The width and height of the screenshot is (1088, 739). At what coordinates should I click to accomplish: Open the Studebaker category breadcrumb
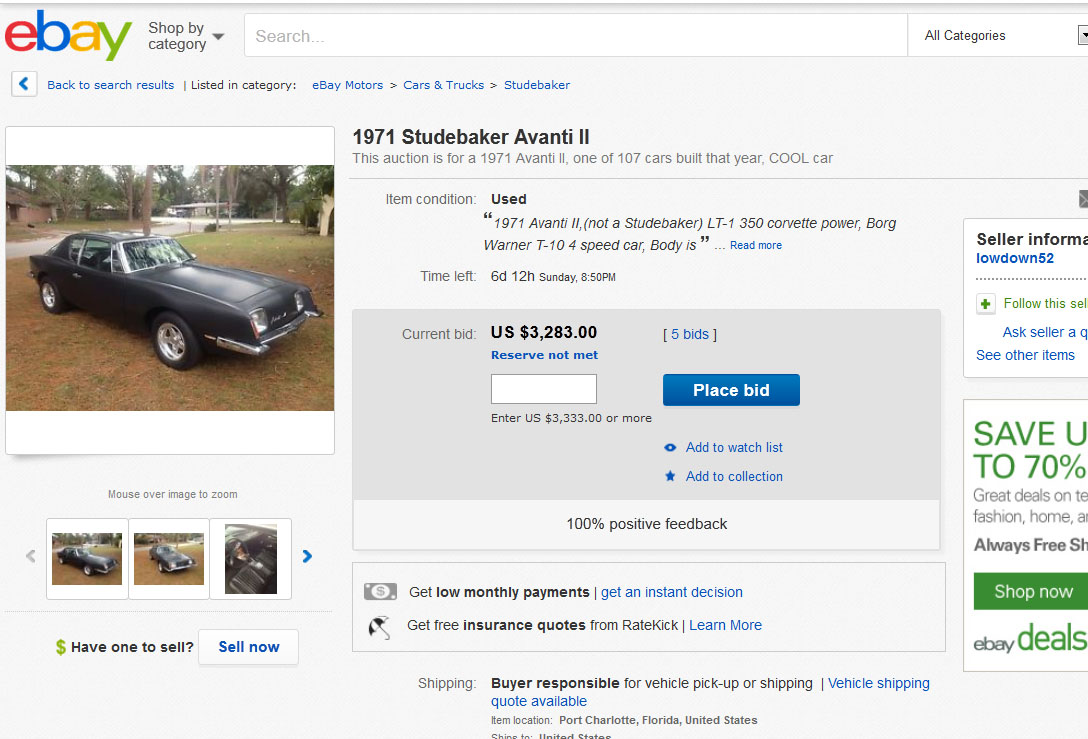tap(537, 85)
